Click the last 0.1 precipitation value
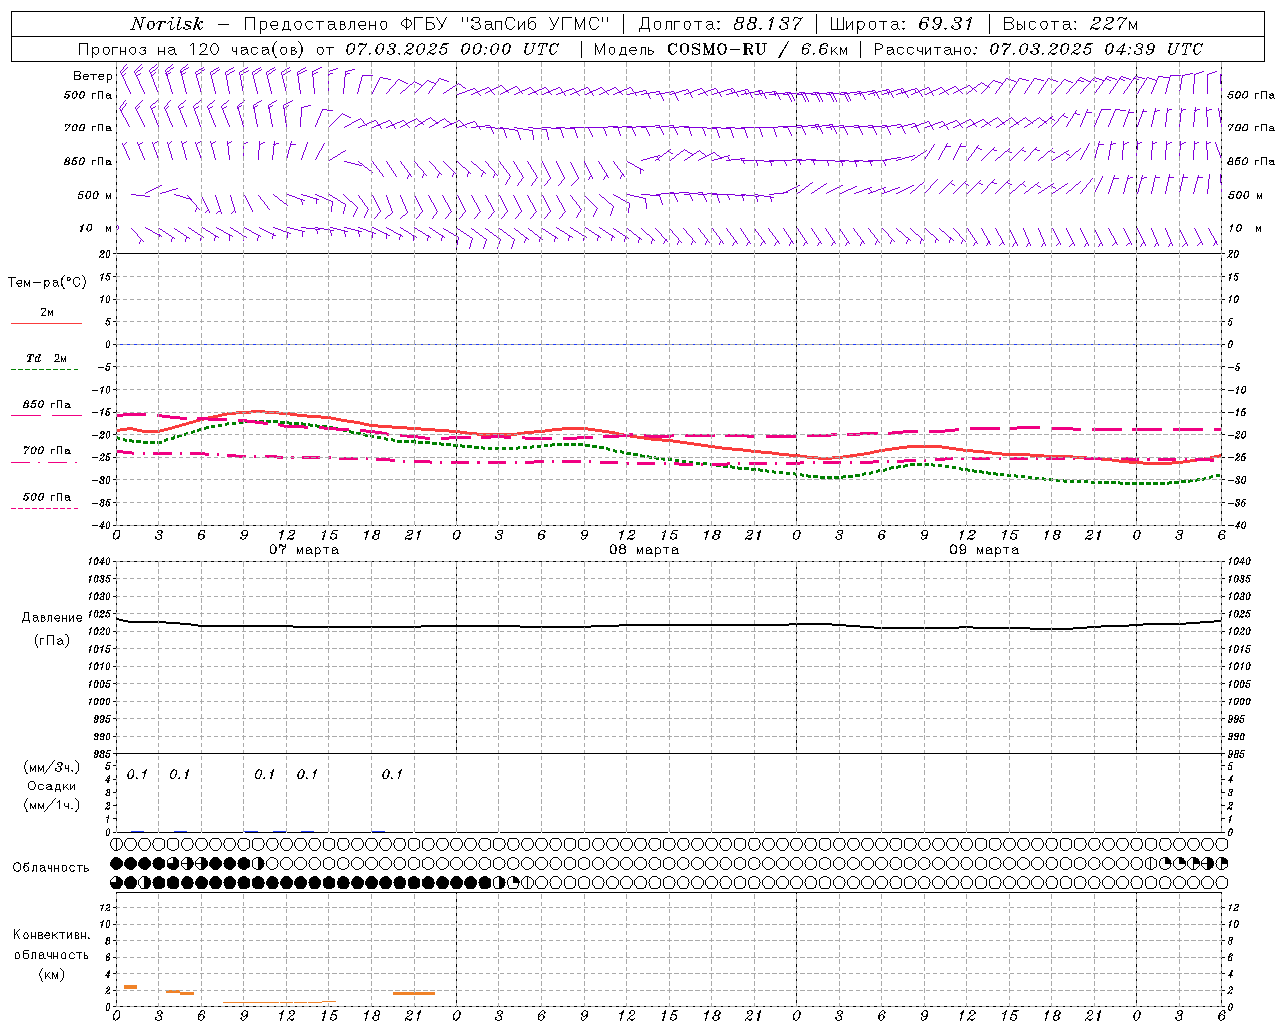 [x=392, y=774]
